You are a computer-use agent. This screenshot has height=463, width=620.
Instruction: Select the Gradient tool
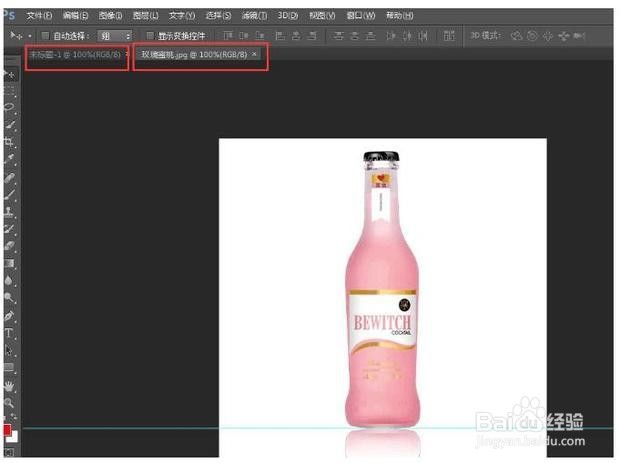9,263
